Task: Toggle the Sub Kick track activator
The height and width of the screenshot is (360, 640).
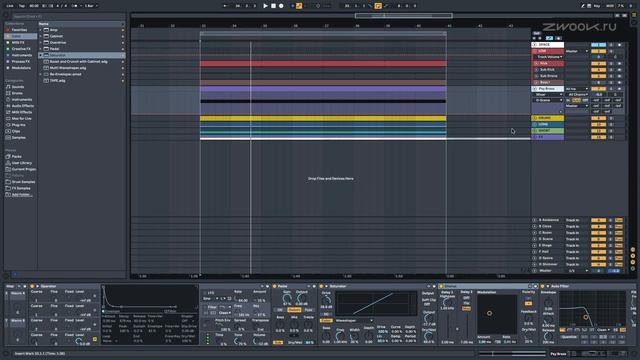Action: click(x=598, y=70)
